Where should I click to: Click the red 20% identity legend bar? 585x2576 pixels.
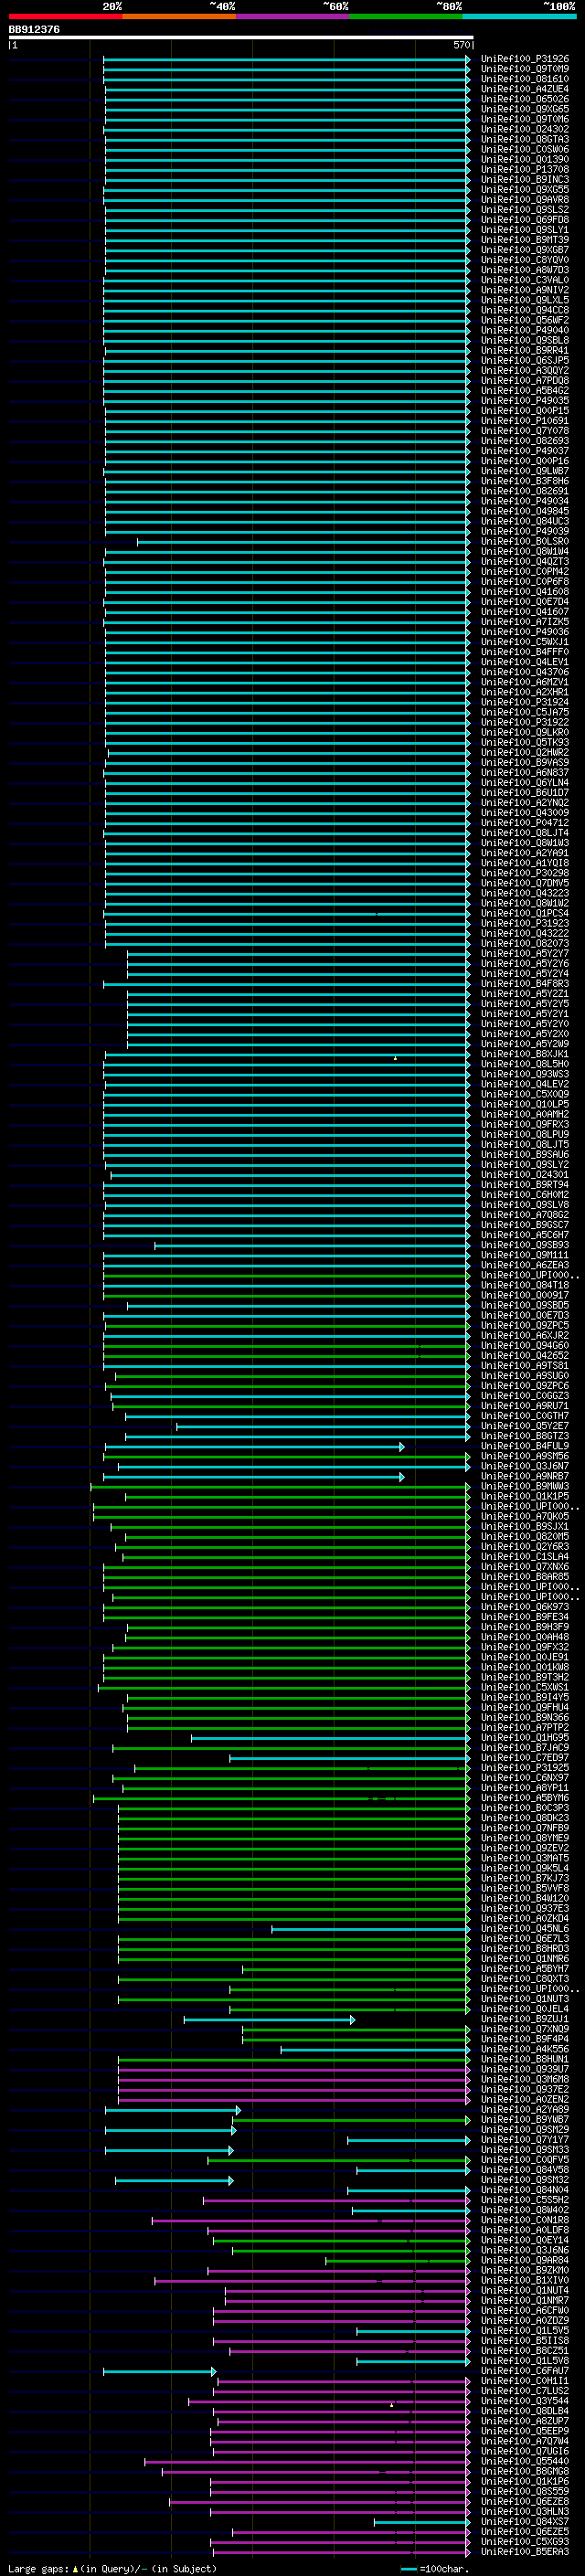click(x=65, y=16)
